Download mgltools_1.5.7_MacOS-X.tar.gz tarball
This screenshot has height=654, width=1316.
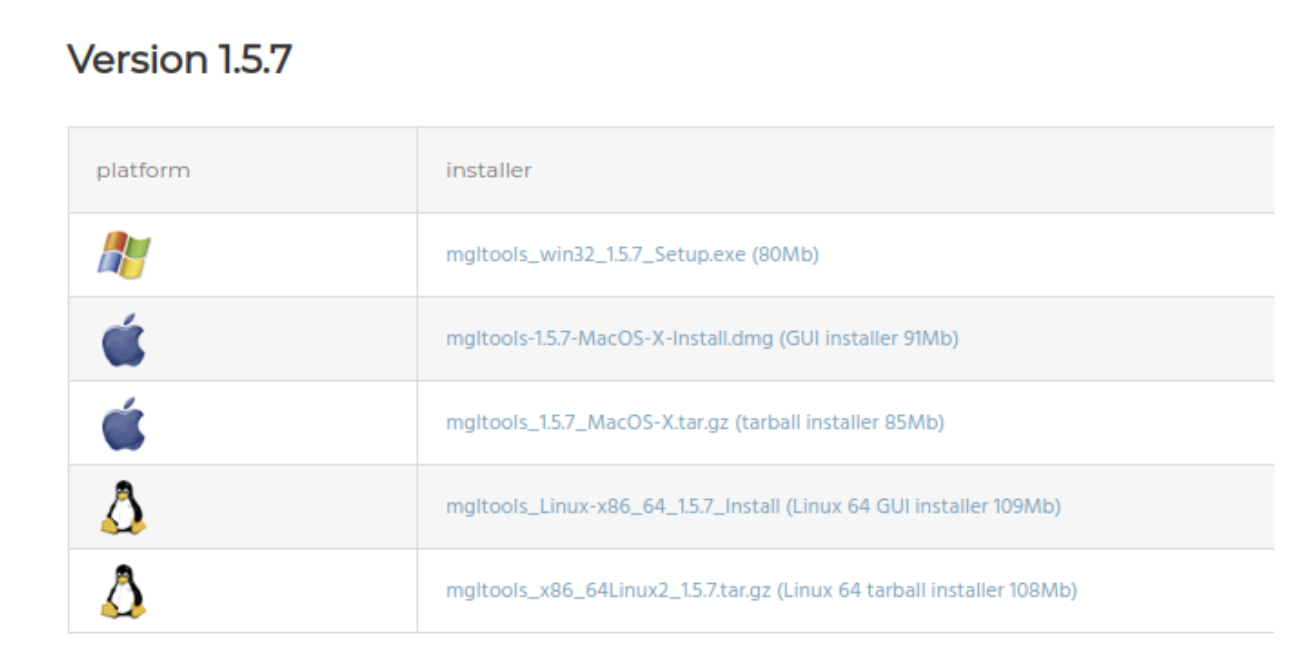pyautogui.click(x=588, y=423)
